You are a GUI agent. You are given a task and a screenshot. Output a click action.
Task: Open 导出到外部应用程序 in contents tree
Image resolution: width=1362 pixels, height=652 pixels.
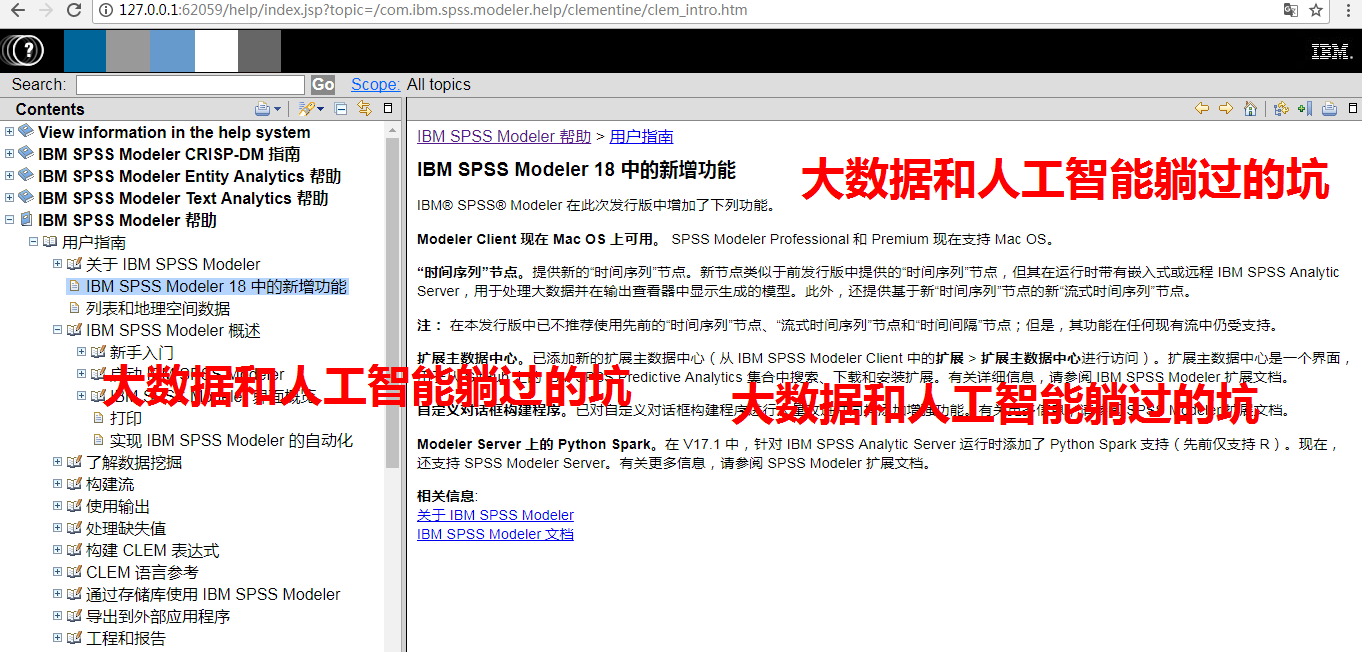[158, 616]
